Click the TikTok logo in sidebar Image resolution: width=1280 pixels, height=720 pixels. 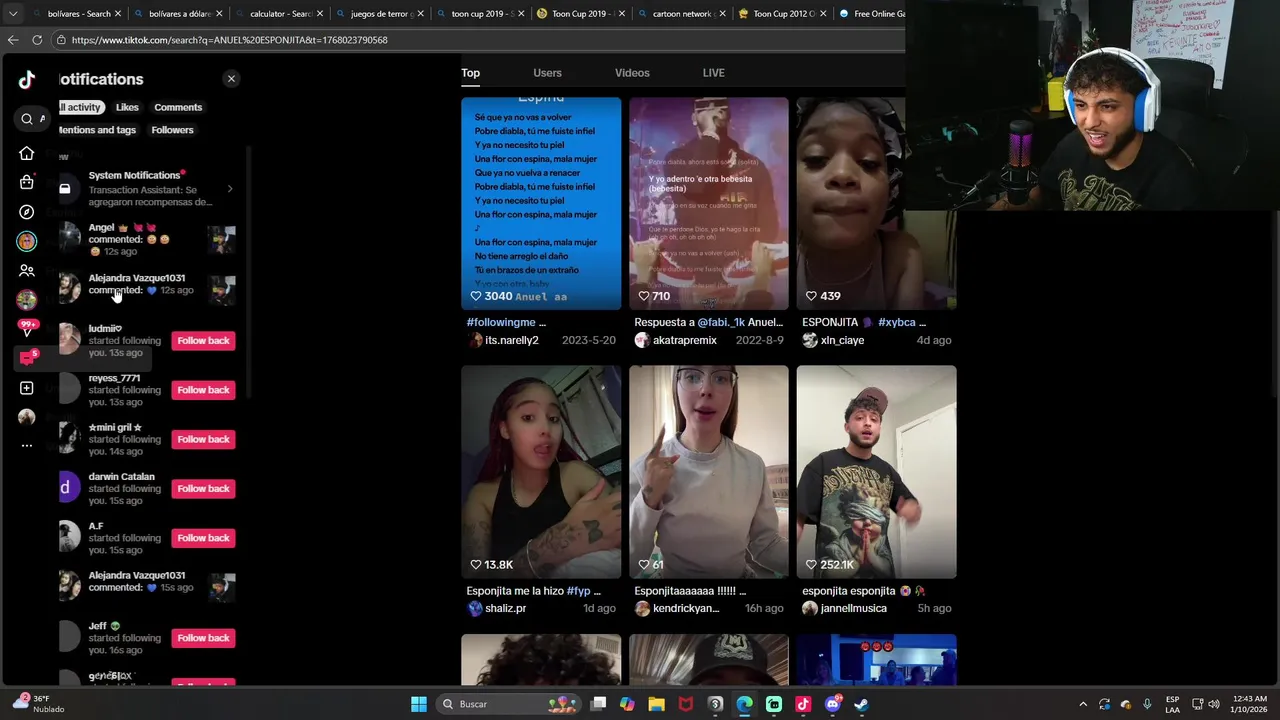click(x=27, y=80)
